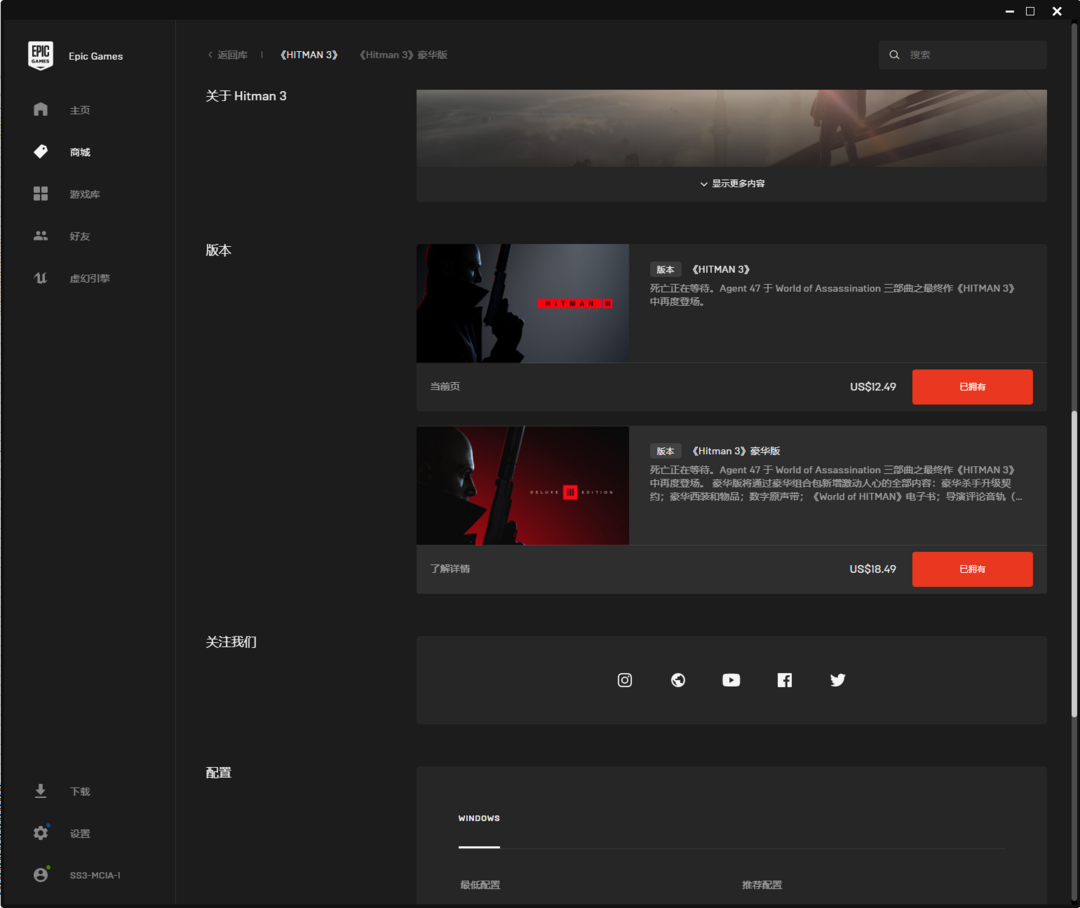This screenshot has height=908, width=1080.
Task: Open the YouTube social icon
Action: (x=731, y=680)
